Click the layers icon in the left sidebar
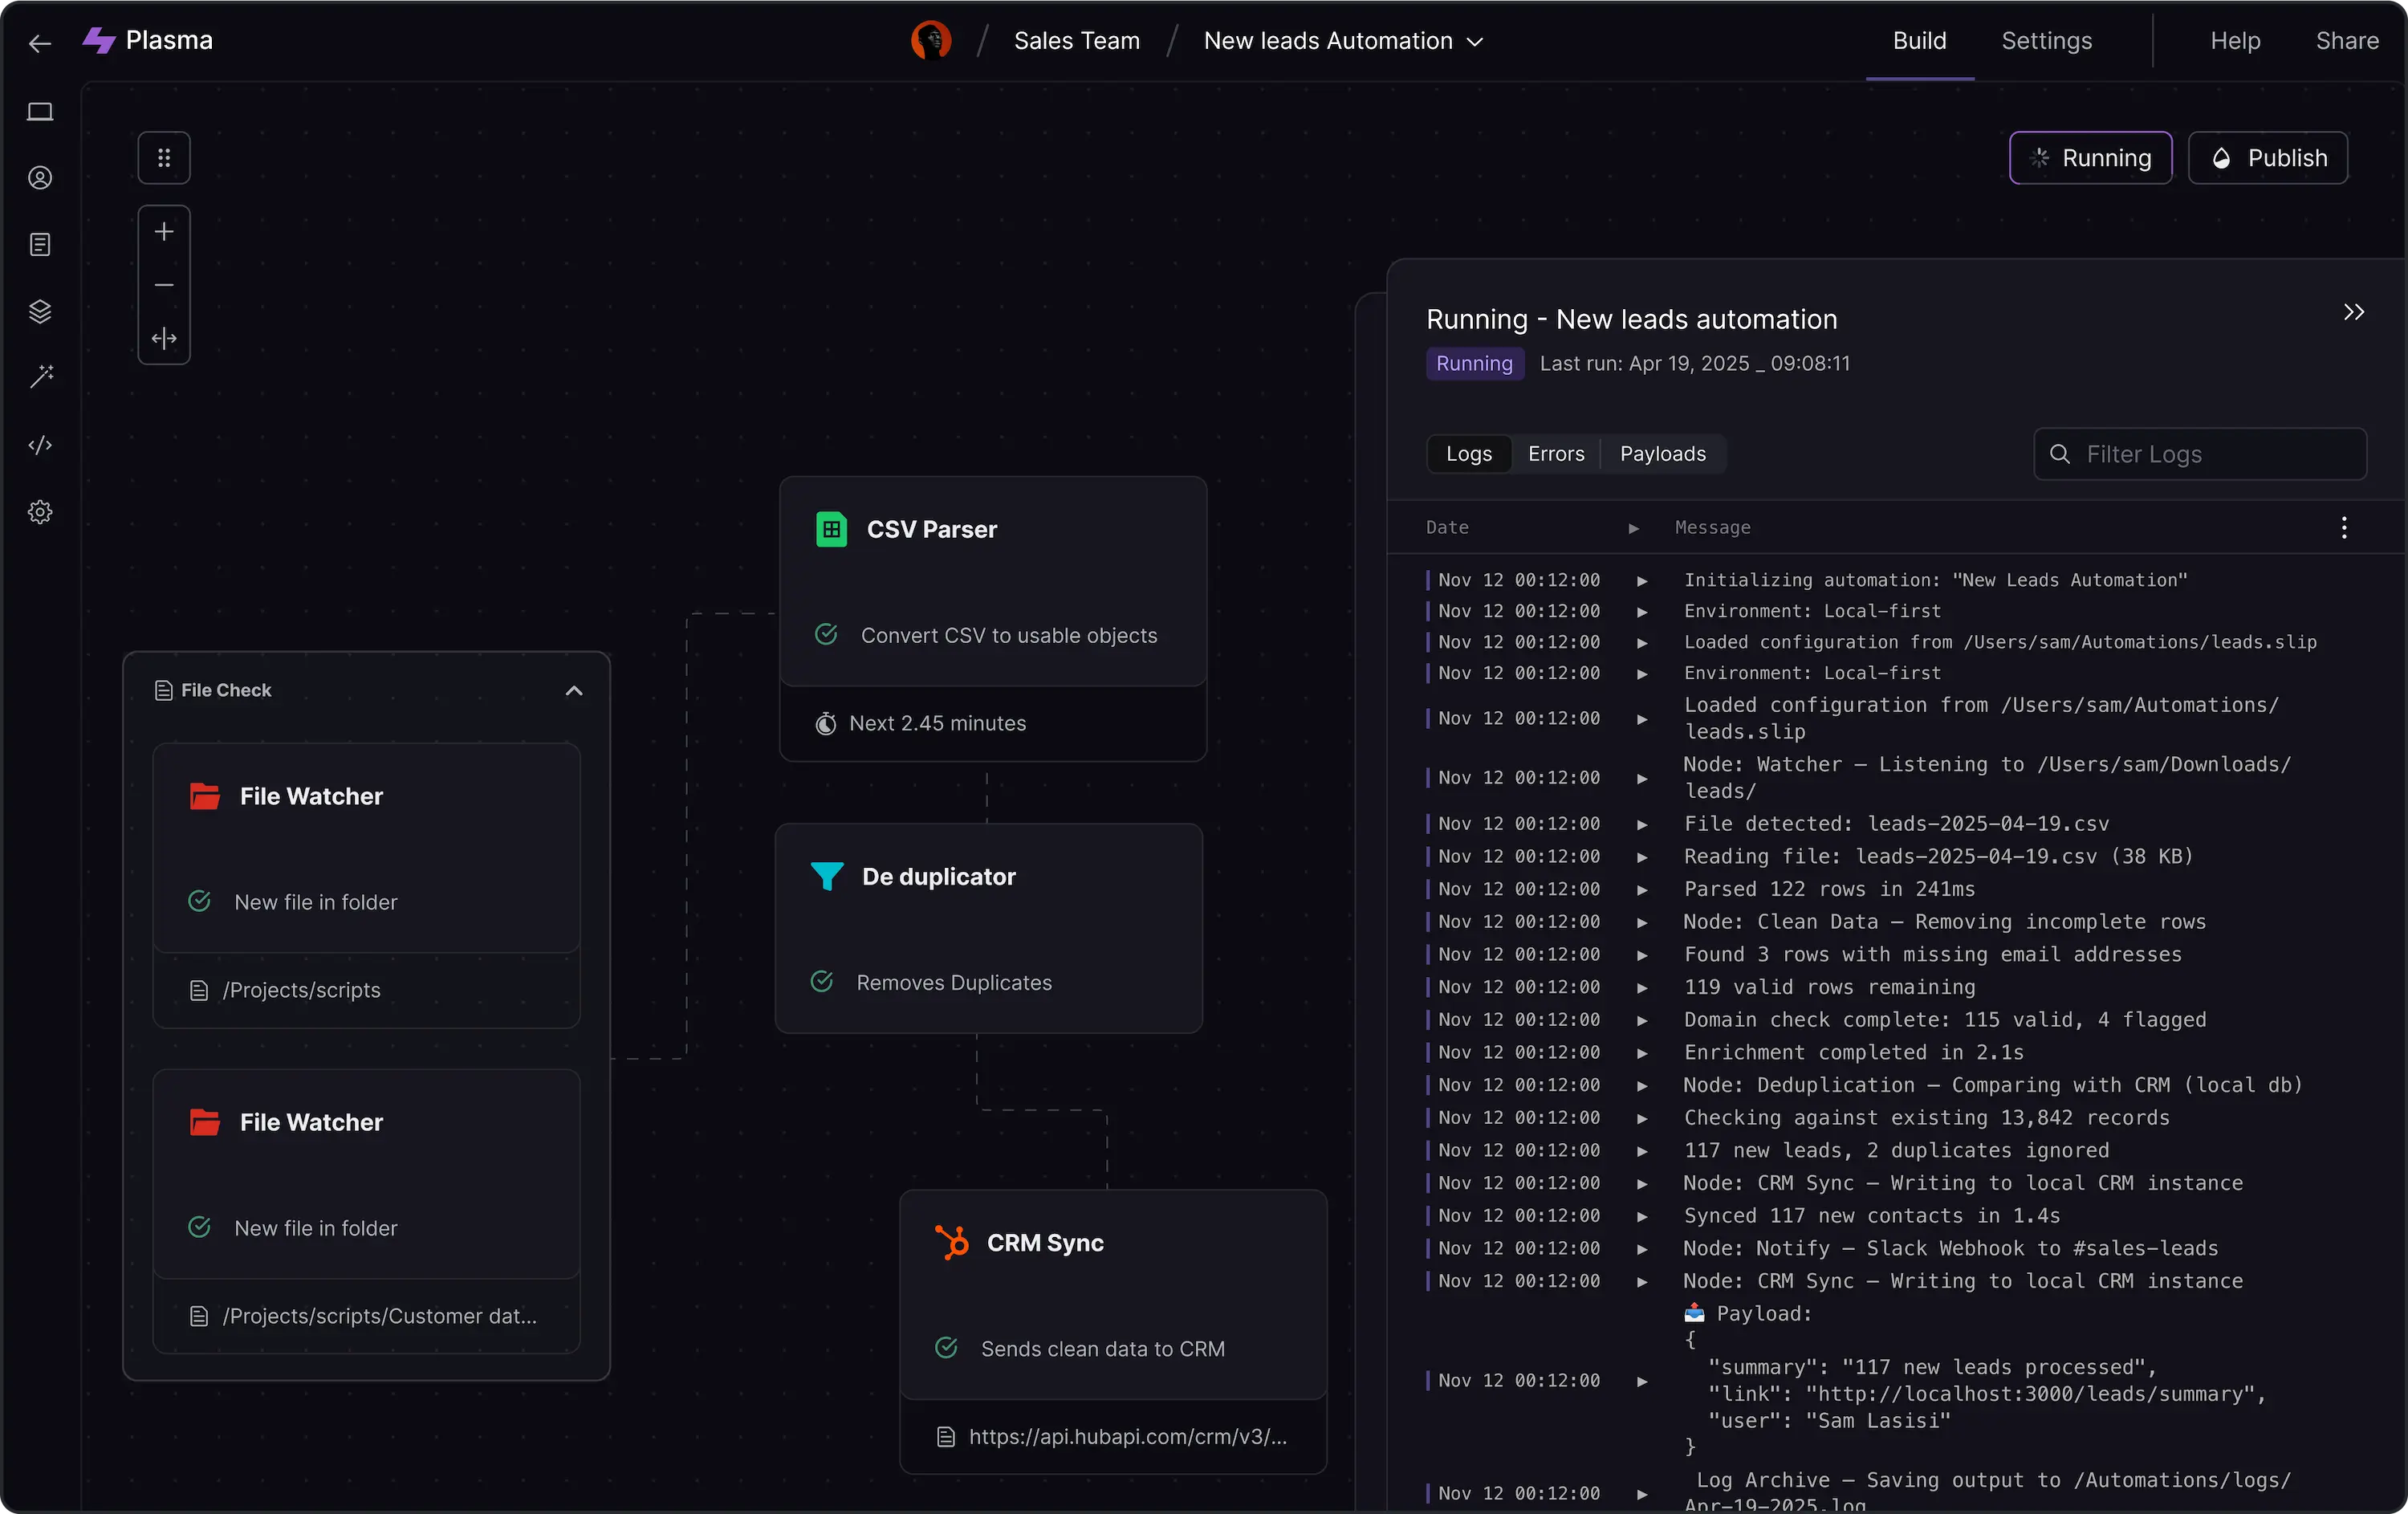Screen dimensions: 2408x1514 tap(40, 311)
